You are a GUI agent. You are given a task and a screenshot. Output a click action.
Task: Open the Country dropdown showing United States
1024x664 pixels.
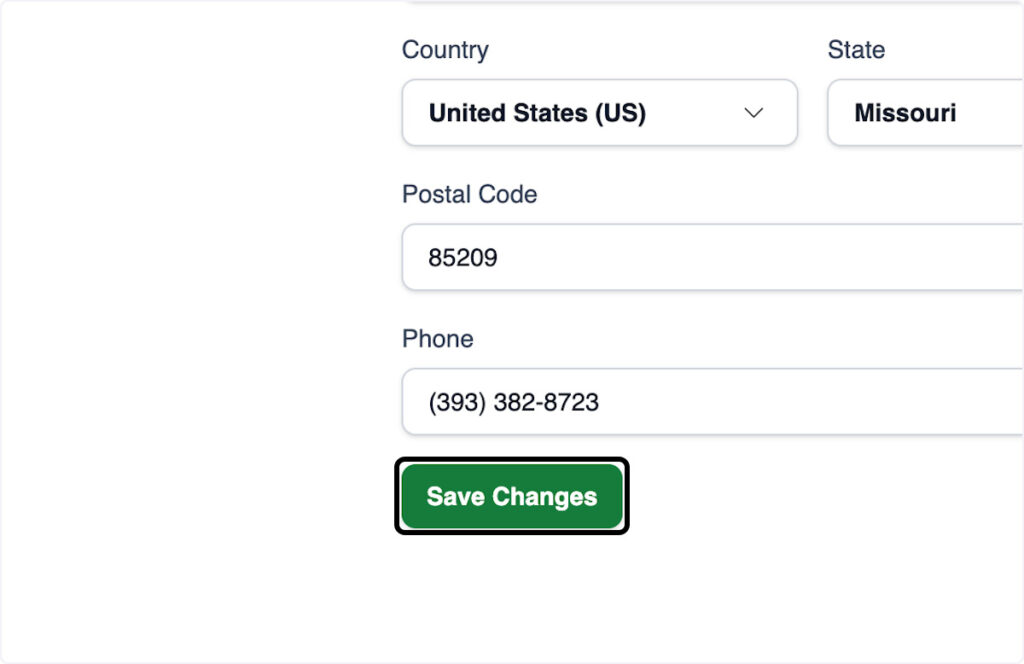pyautogui.click(x=599, y=113)
